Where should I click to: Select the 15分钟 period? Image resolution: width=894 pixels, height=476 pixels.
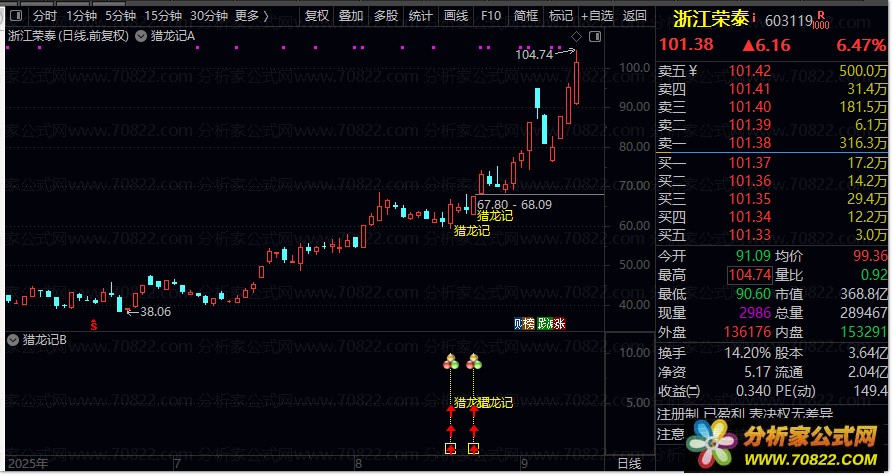coord(163,15)
